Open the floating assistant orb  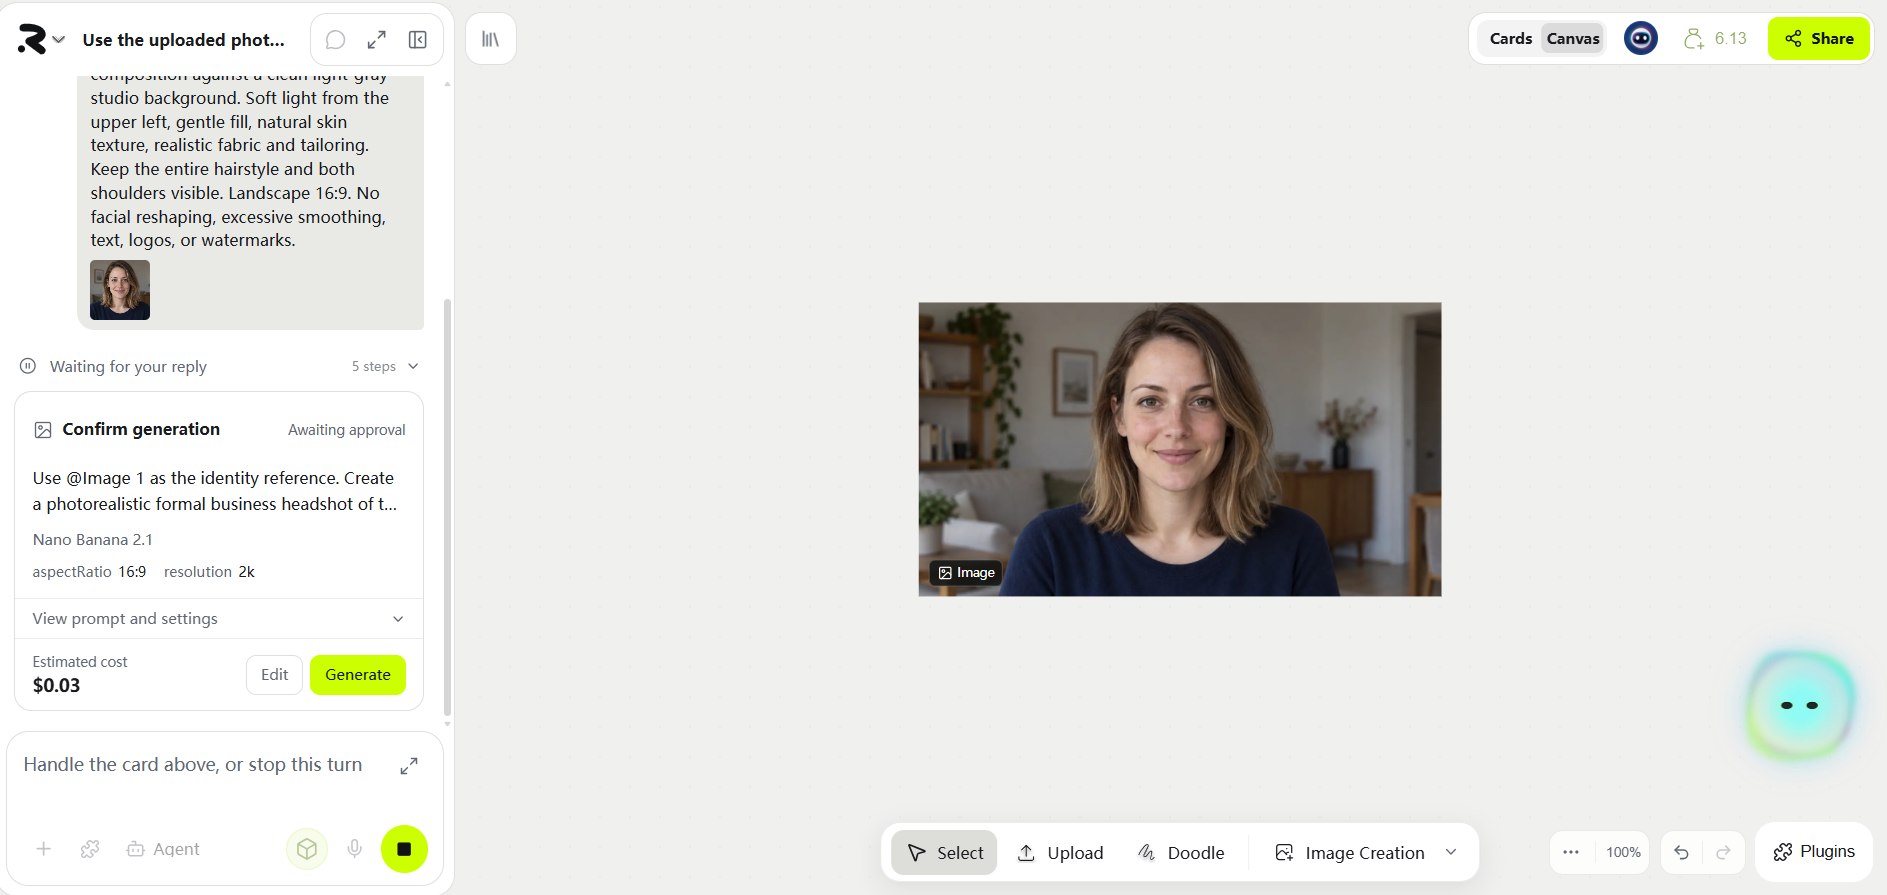pos(1800,705)
